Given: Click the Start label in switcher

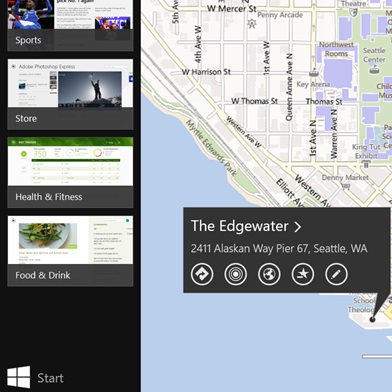Looking at the screenshot, I should pos(50,378).
